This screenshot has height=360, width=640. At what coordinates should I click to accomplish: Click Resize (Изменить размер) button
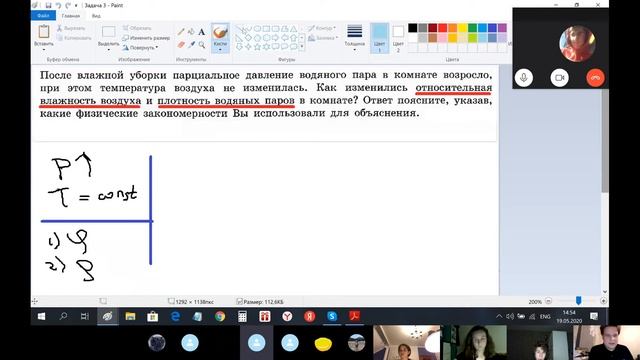click(146, 38)
